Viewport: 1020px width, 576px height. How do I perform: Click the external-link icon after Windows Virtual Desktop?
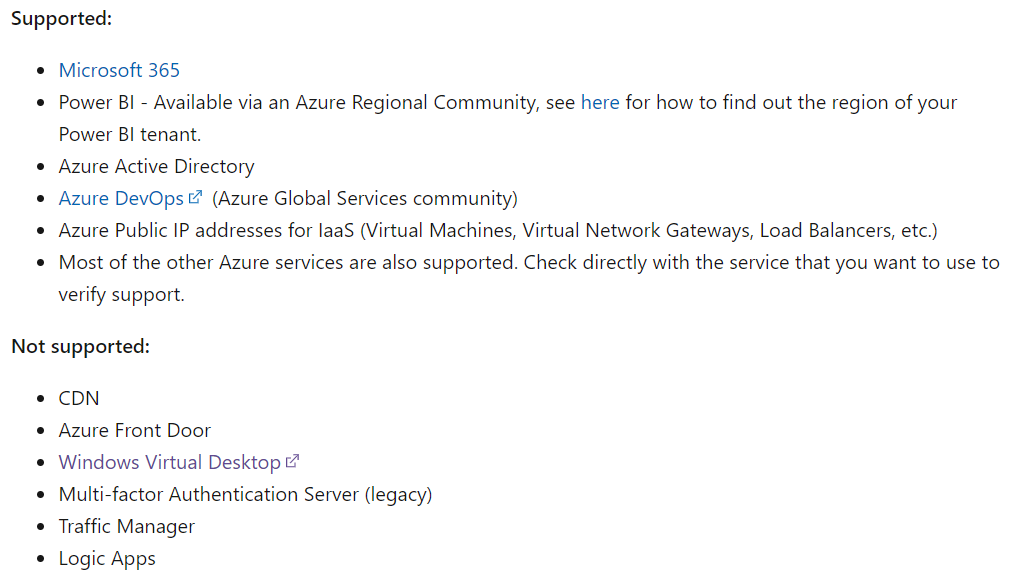[292, 461]
